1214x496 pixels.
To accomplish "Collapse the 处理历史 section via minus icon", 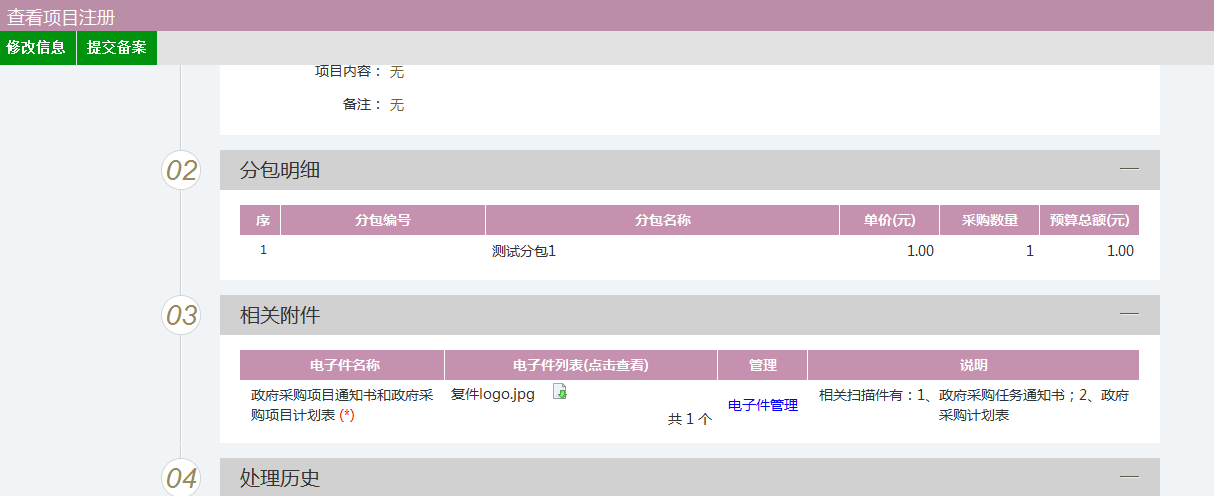I will click(1129, 477).
